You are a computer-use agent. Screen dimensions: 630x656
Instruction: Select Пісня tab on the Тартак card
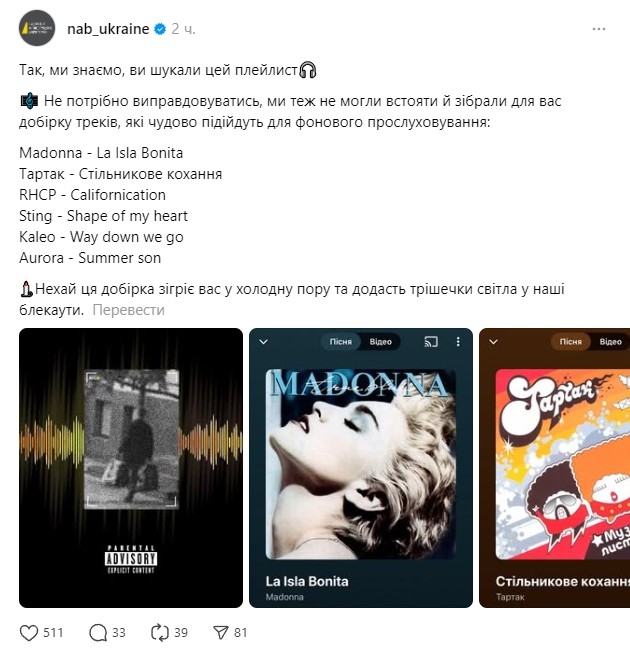571,342
